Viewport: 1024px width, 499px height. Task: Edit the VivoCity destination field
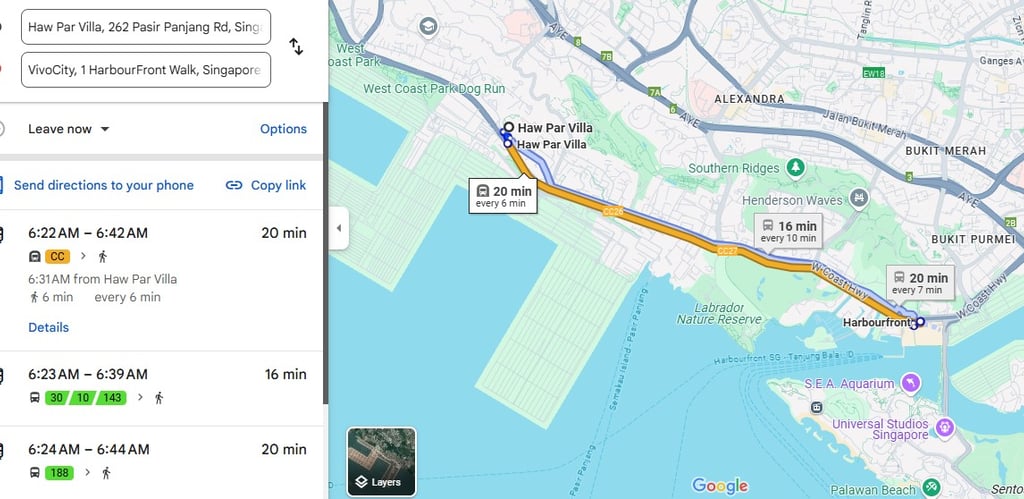[146, 70]
